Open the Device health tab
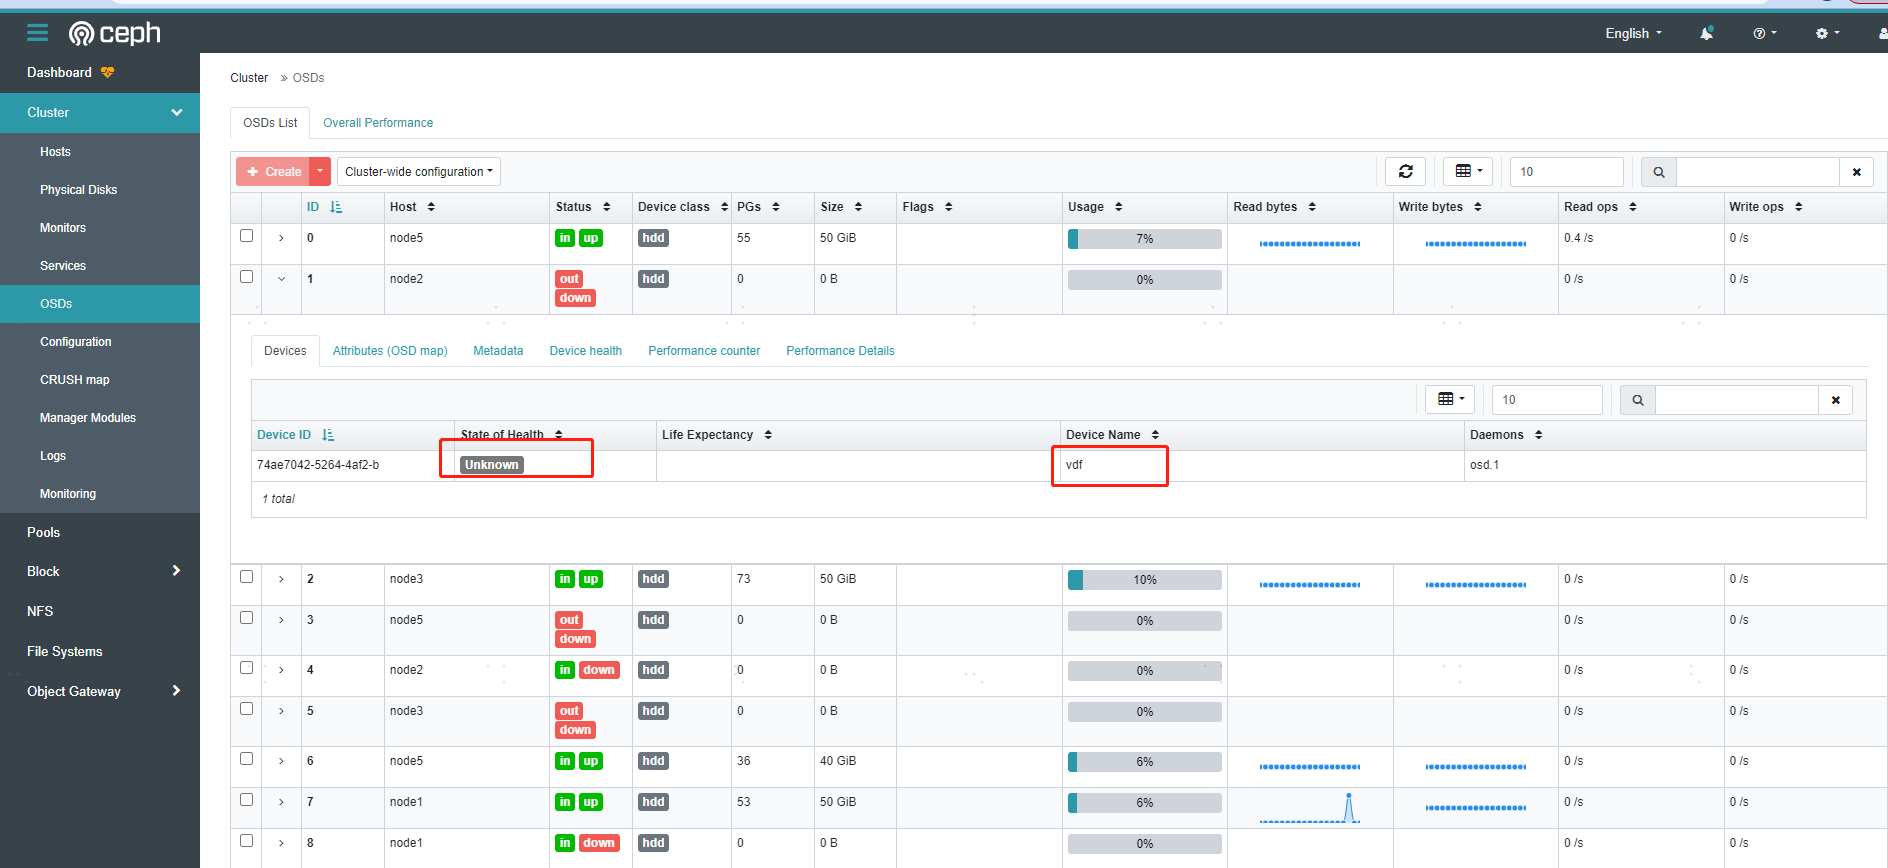 586,351
